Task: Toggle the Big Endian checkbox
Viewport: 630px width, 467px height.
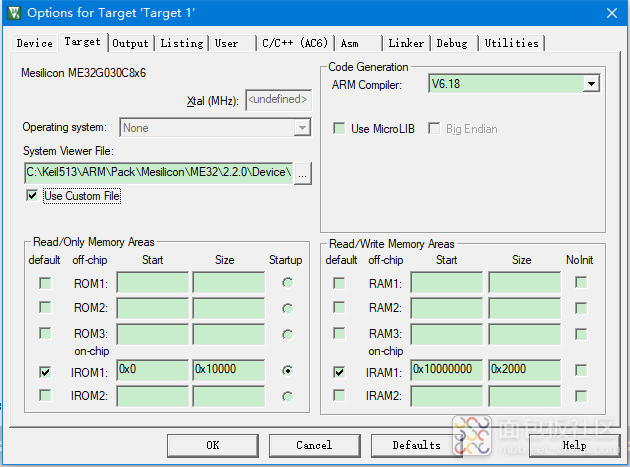Action: (434, 129)
